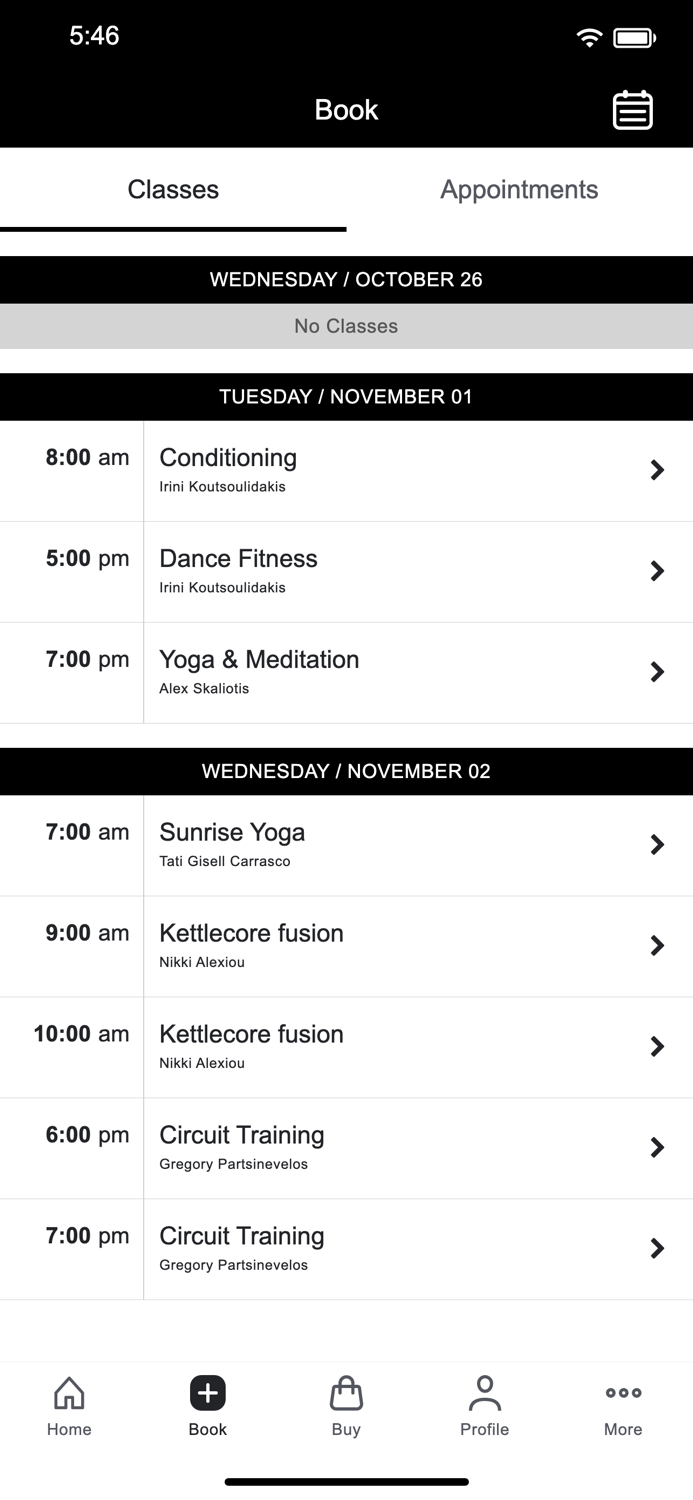Tap the Wi-Fi status icon

[589, 38]
